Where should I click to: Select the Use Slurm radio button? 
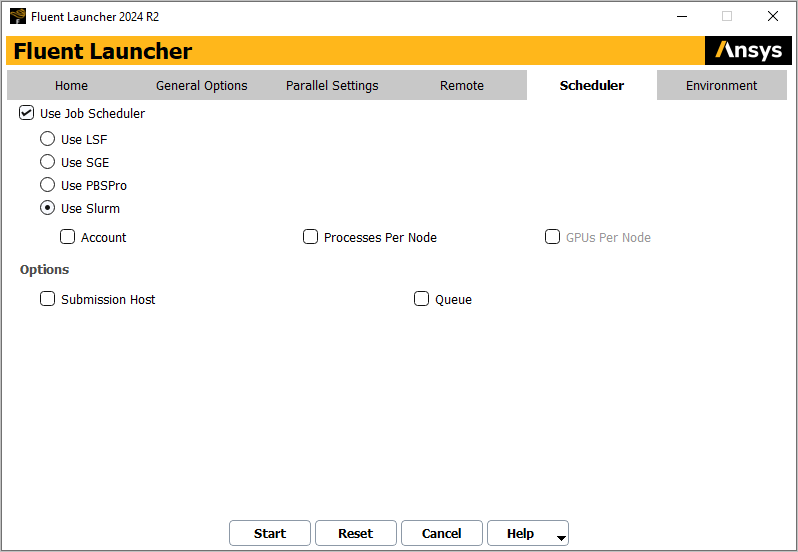coord(47,208)
